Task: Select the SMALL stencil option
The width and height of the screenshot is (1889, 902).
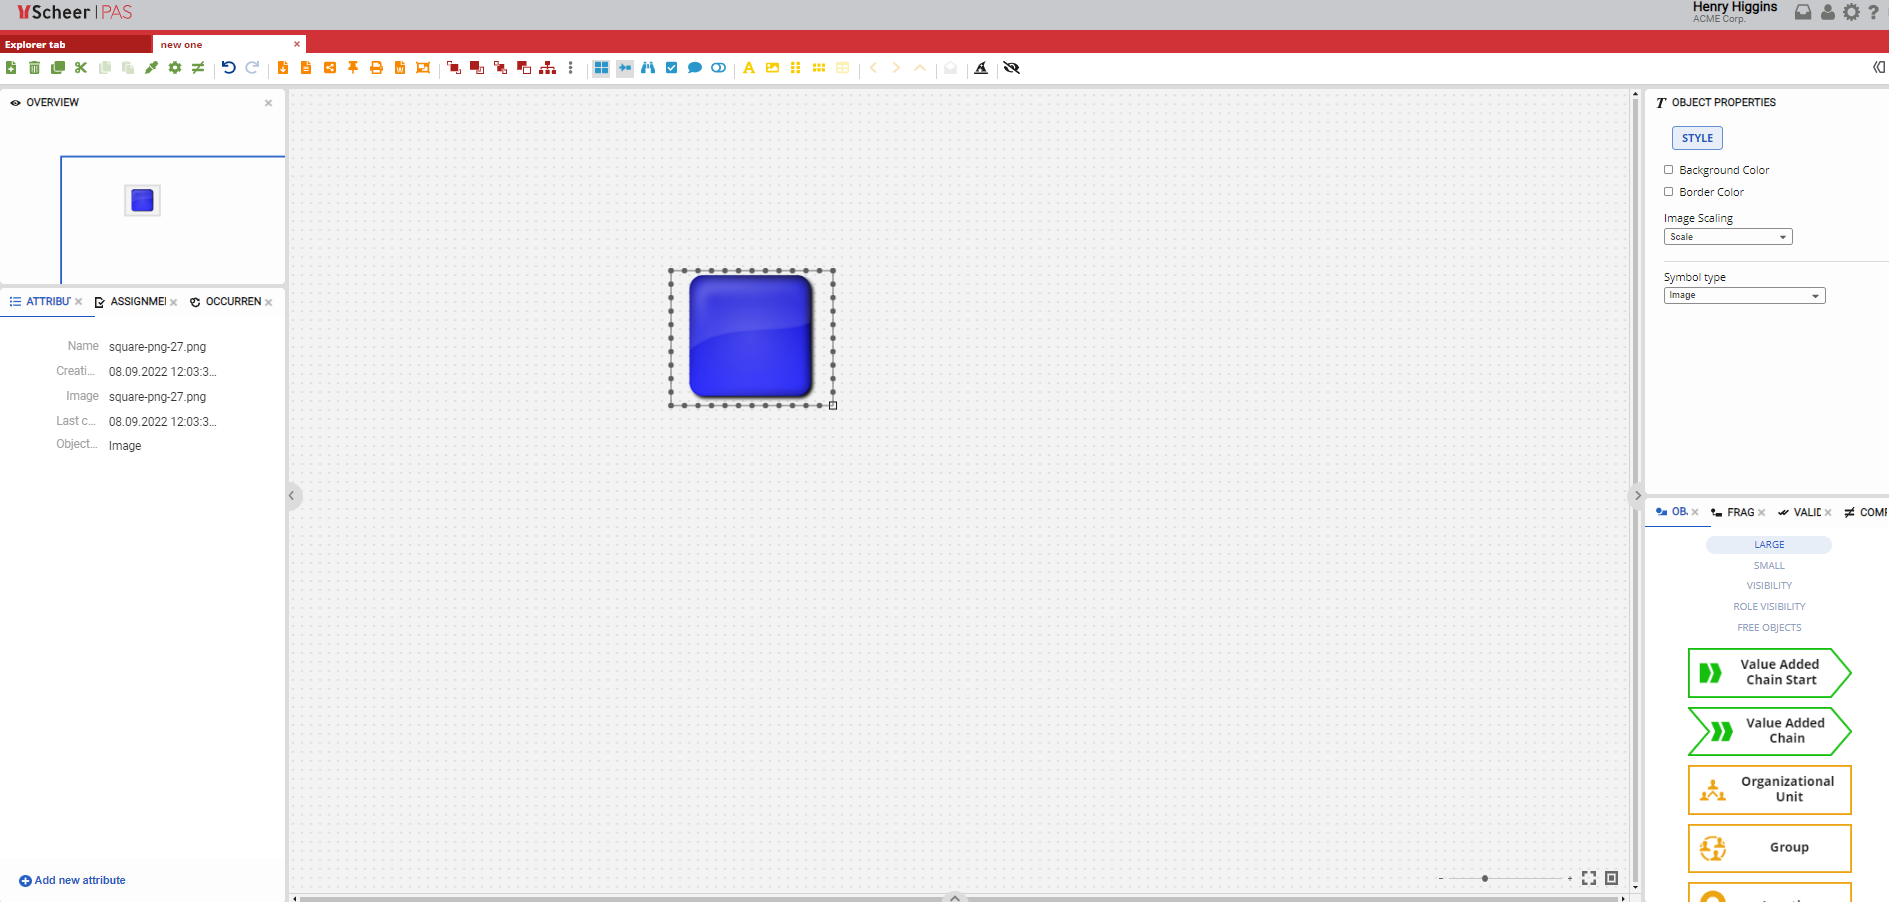Action: (1769, 566)
